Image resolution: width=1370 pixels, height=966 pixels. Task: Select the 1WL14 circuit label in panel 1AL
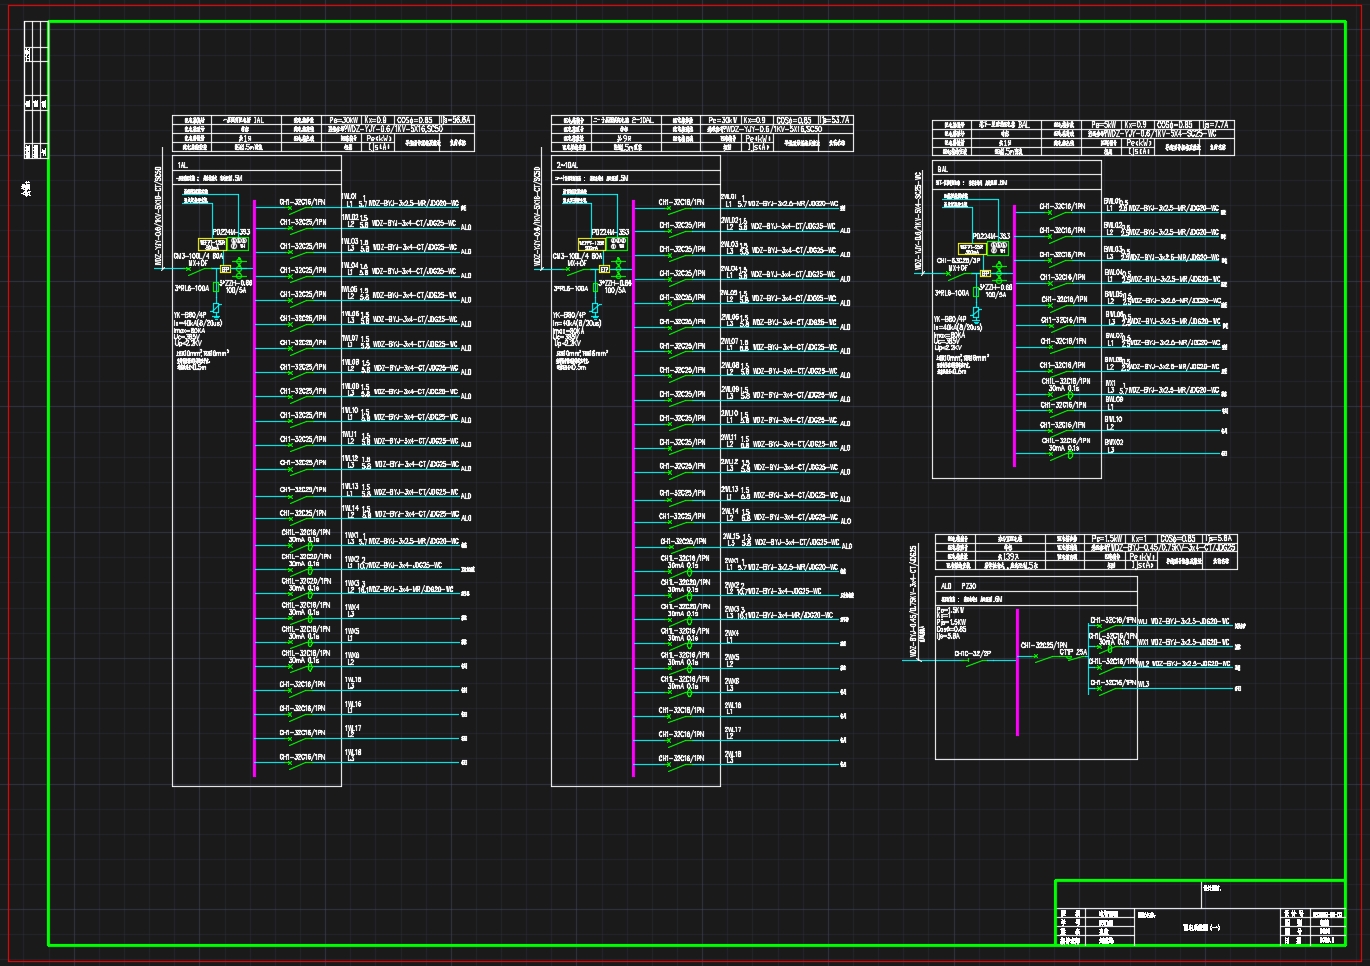pyautogui.click(x=350, y=508)
